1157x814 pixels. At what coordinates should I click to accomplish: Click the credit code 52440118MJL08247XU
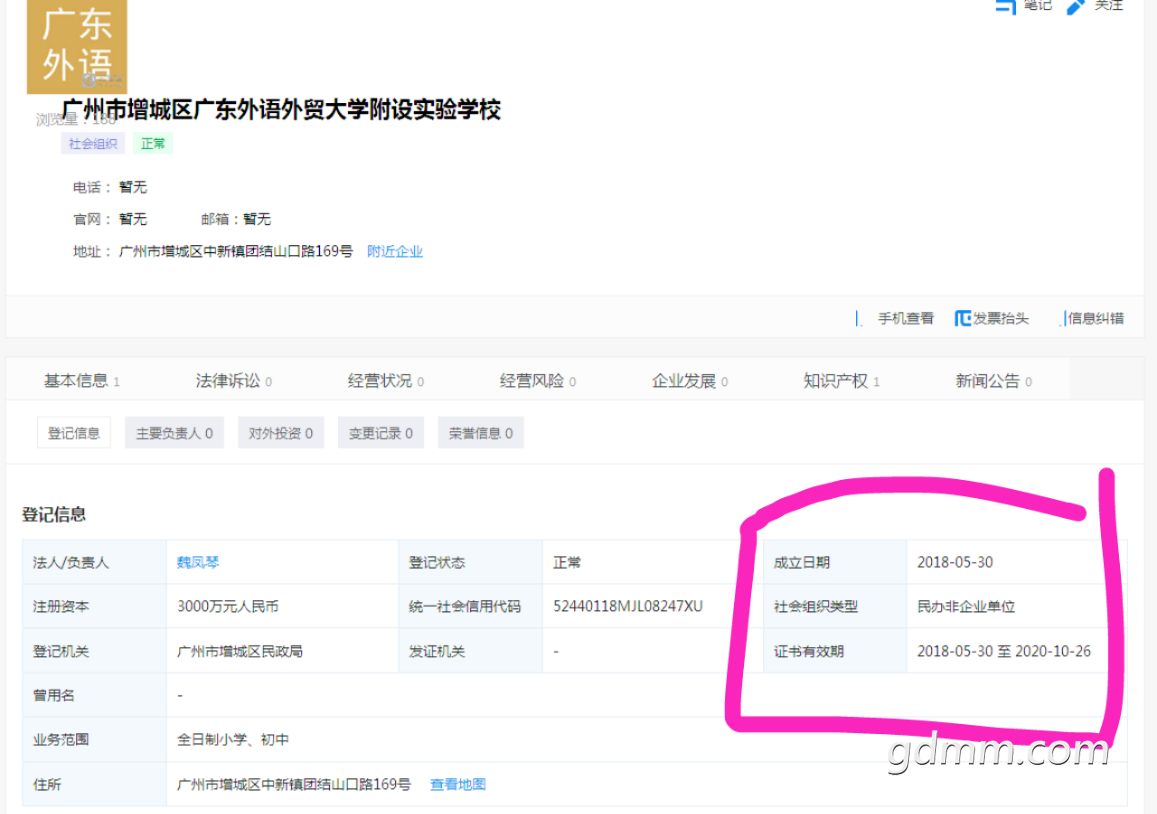tap(628, 607)
